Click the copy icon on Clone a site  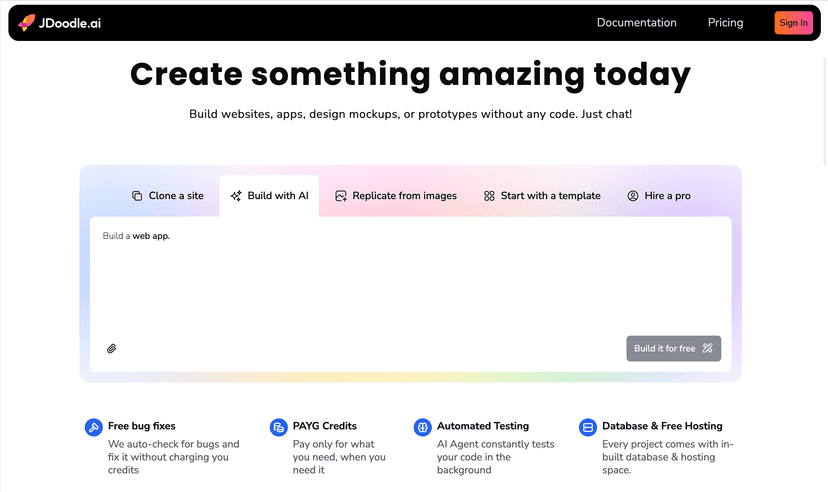click(137, 196)
